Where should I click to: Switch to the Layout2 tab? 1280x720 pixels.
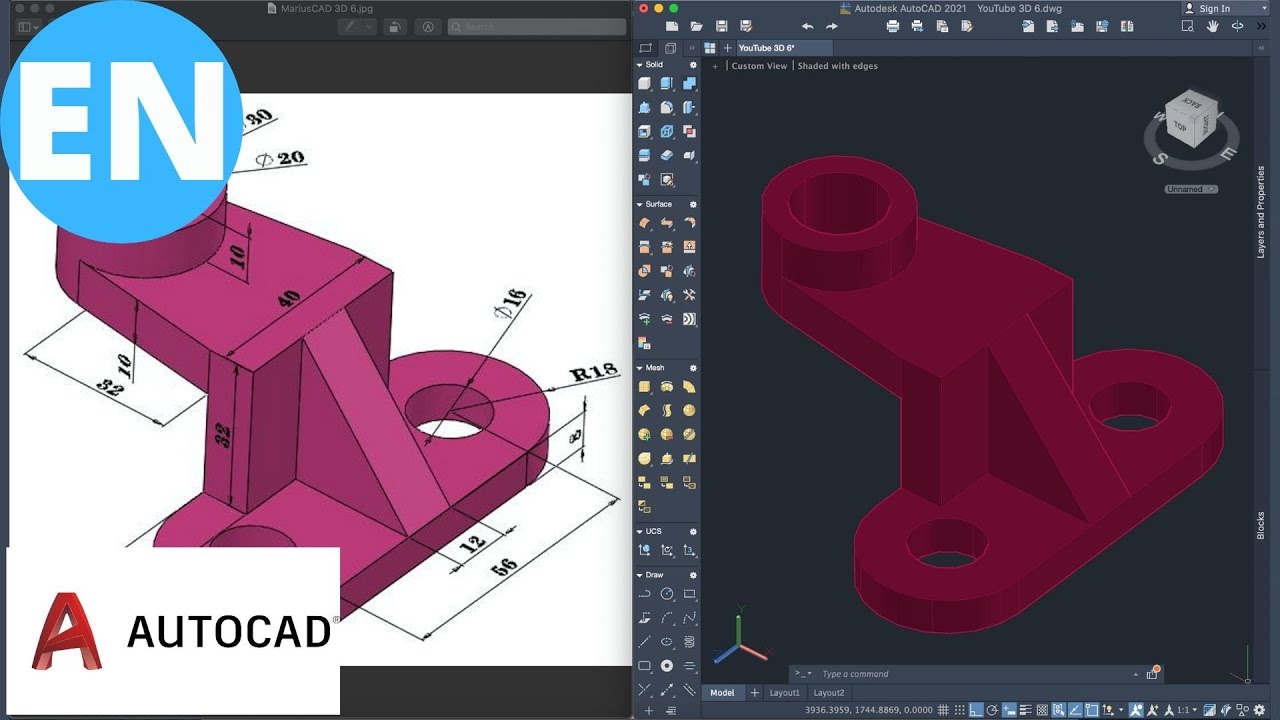tap(829, 692)
